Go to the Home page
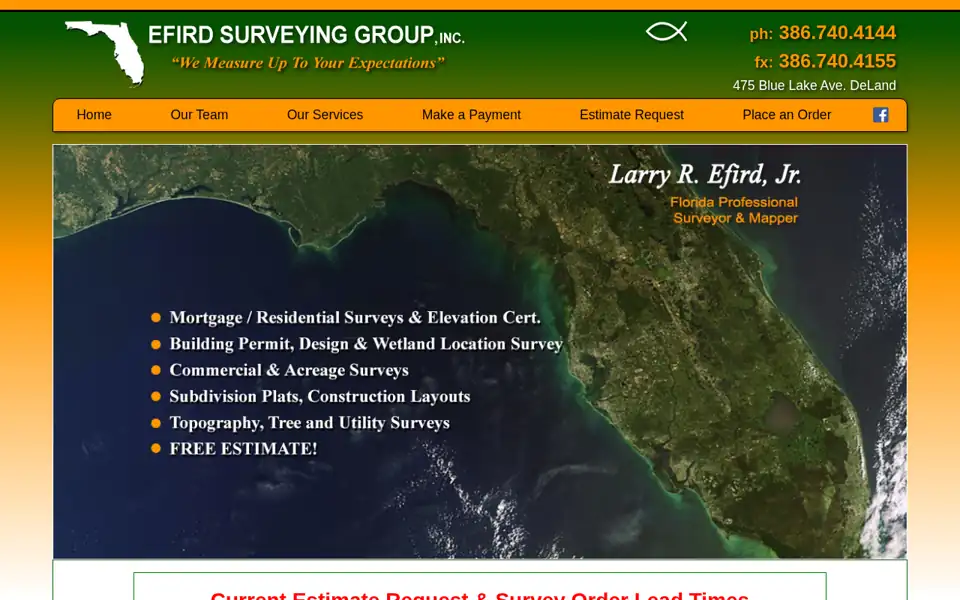This screenshot has height=600, width=960. point(94,114)
